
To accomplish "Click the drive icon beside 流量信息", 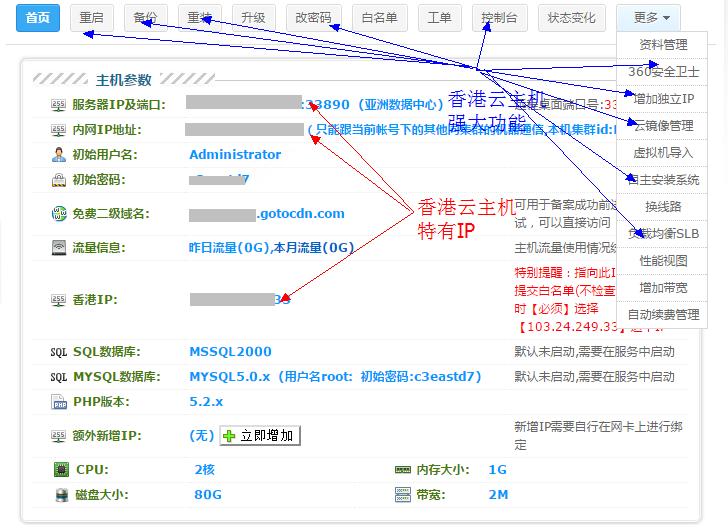I will click(59, 247).
